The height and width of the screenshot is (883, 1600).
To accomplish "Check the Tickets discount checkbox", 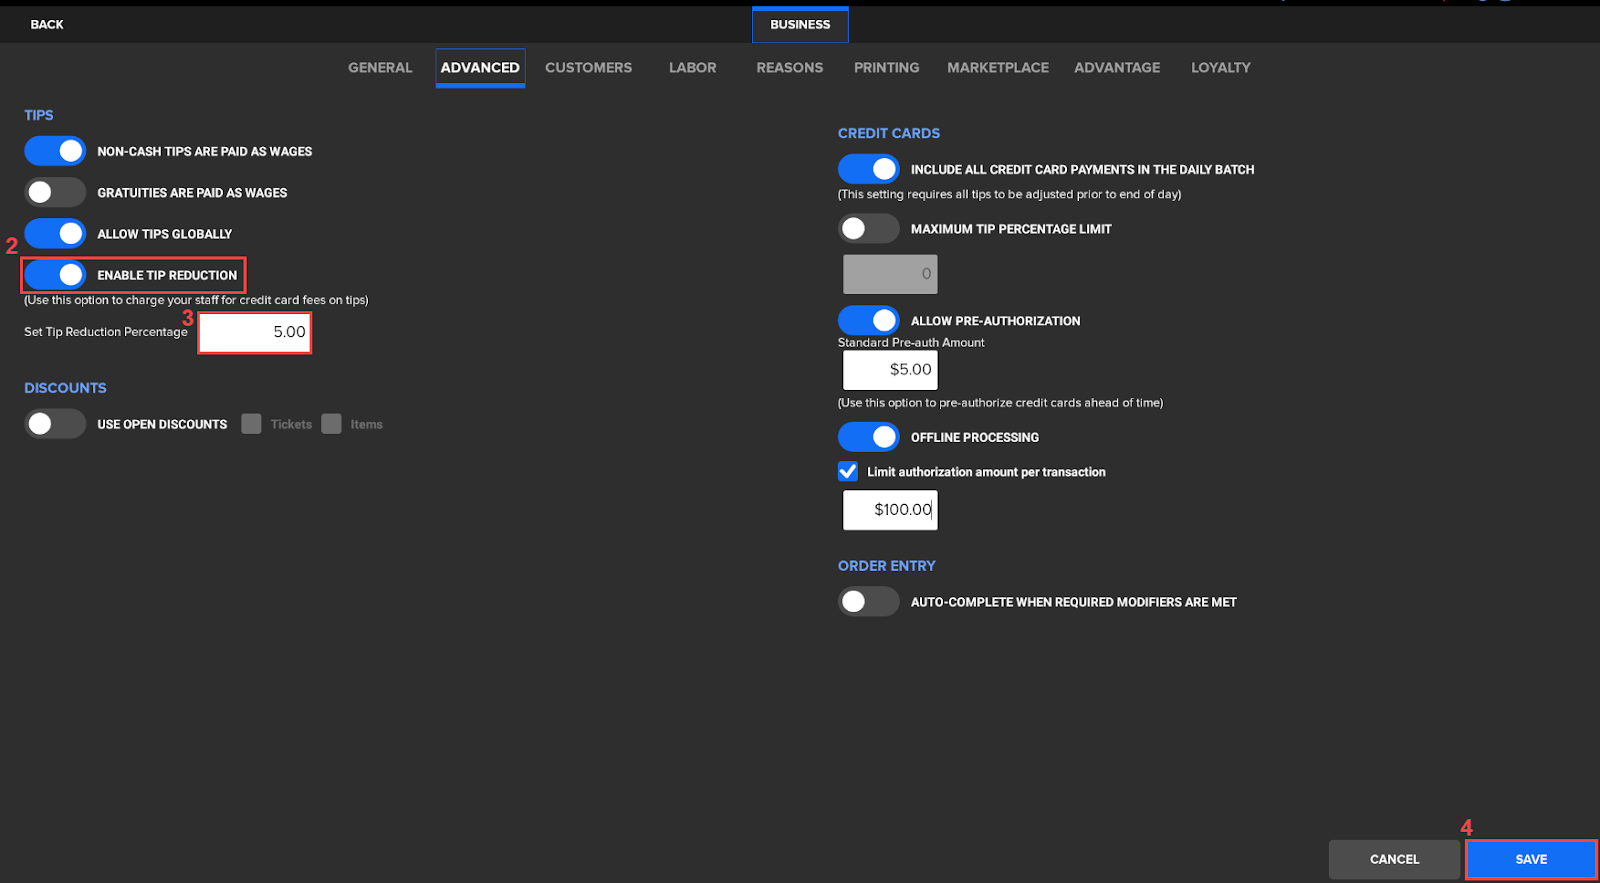I will point(251,424).
